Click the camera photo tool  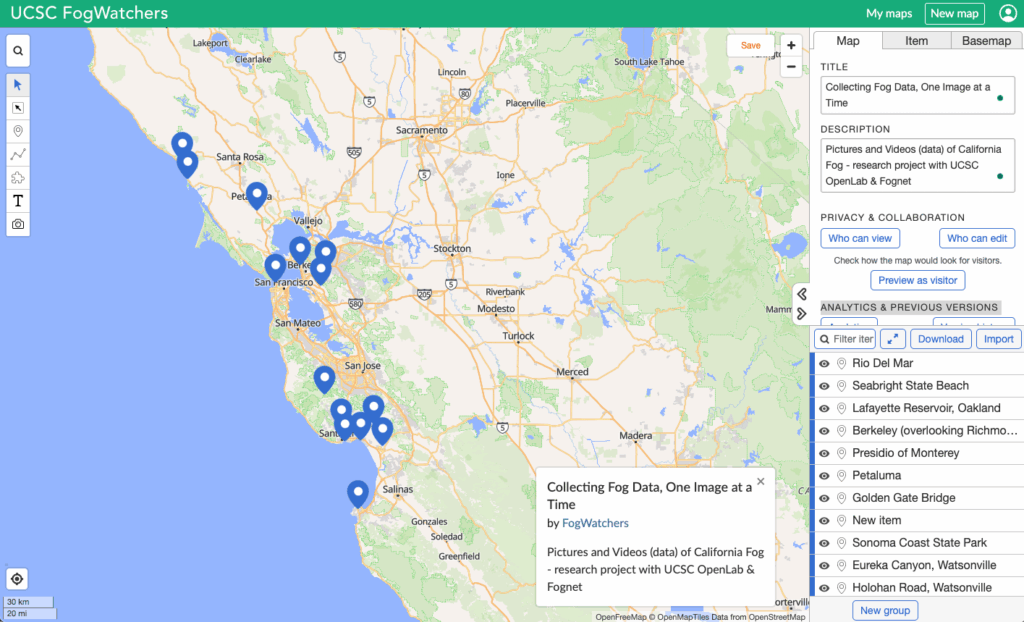tap(18, 225)
